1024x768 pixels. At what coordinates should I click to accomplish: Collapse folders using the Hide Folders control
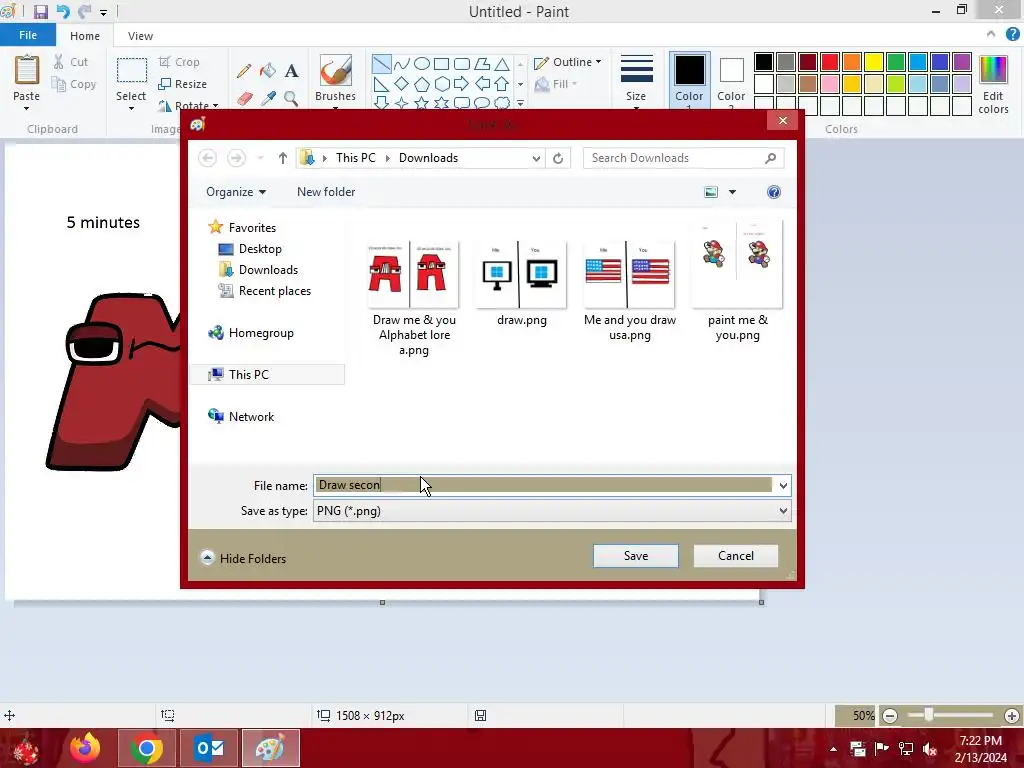point(243,558)
